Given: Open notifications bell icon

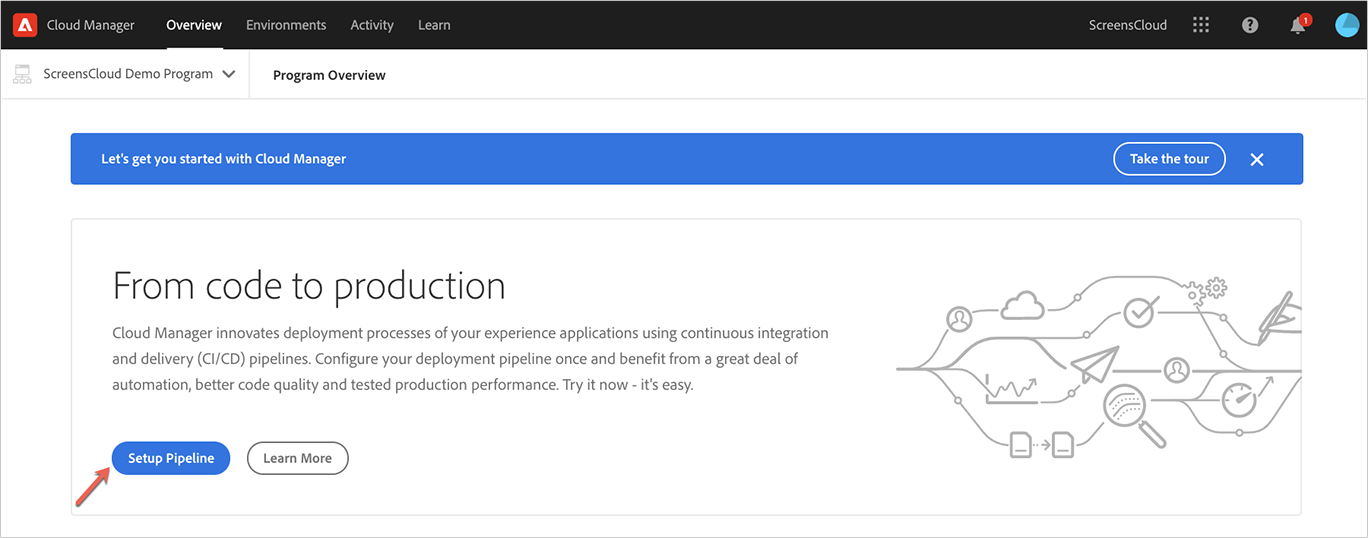Looking at the screenshot, I should tap(1298, 25).
